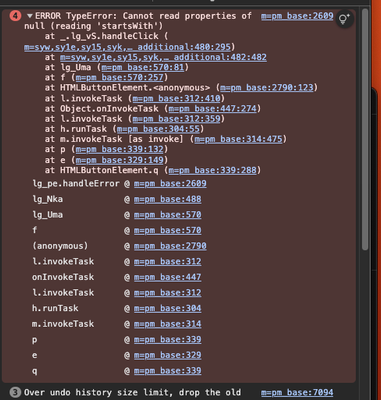This screenshot has width=381, height=400.
Task: Open link m=pm_base:447:274 after Object.onInvokeTask
Action: [212, 109]
